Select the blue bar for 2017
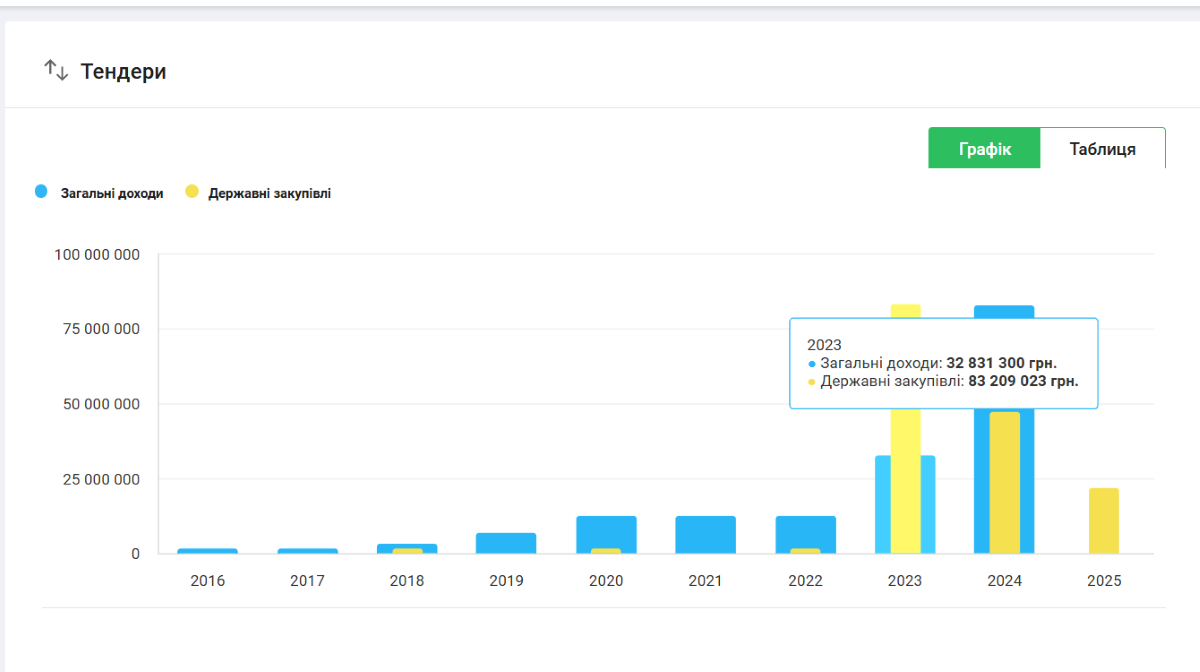The height and width of the screenshot is (672, 1200). pos(307,550)
